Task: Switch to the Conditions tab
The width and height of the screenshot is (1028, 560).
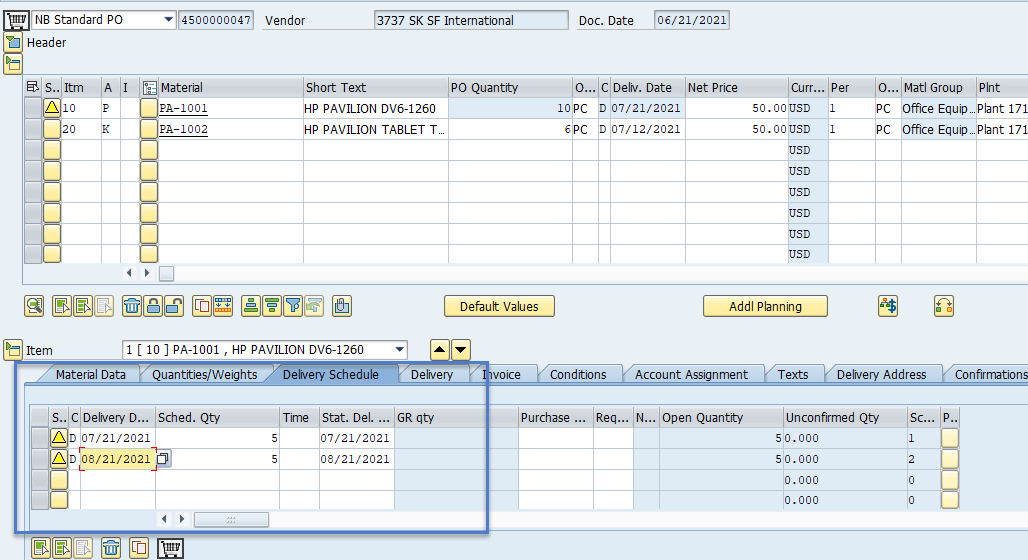Action: click(577, 374)
